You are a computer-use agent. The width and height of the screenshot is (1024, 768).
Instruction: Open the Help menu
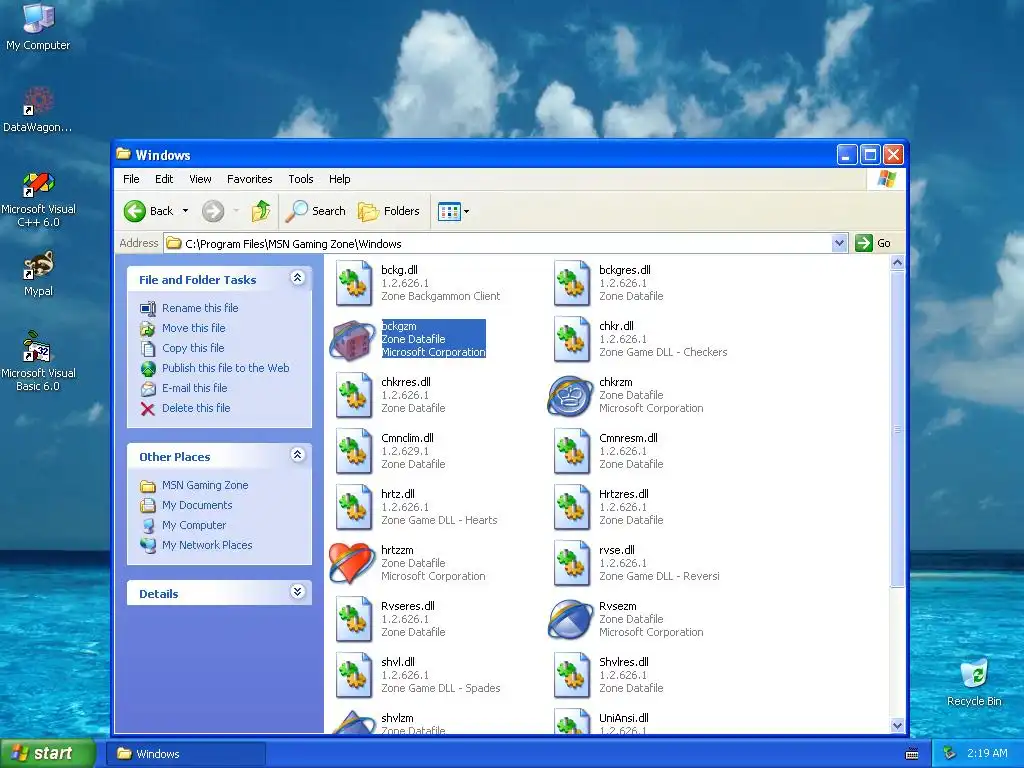pyautogui.click(x=340, y=179)
